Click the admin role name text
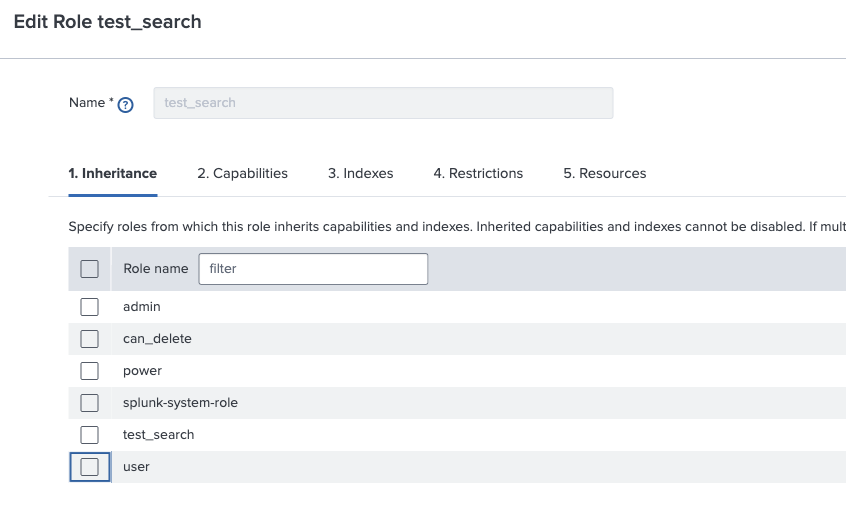 pyautogui.click(x=141, y=307)
